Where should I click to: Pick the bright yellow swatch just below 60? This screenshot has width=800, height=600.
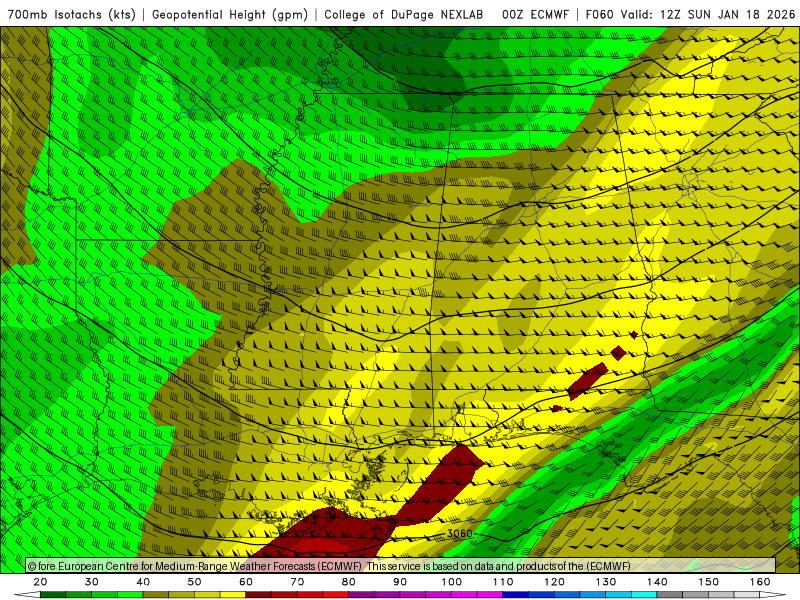233,595
